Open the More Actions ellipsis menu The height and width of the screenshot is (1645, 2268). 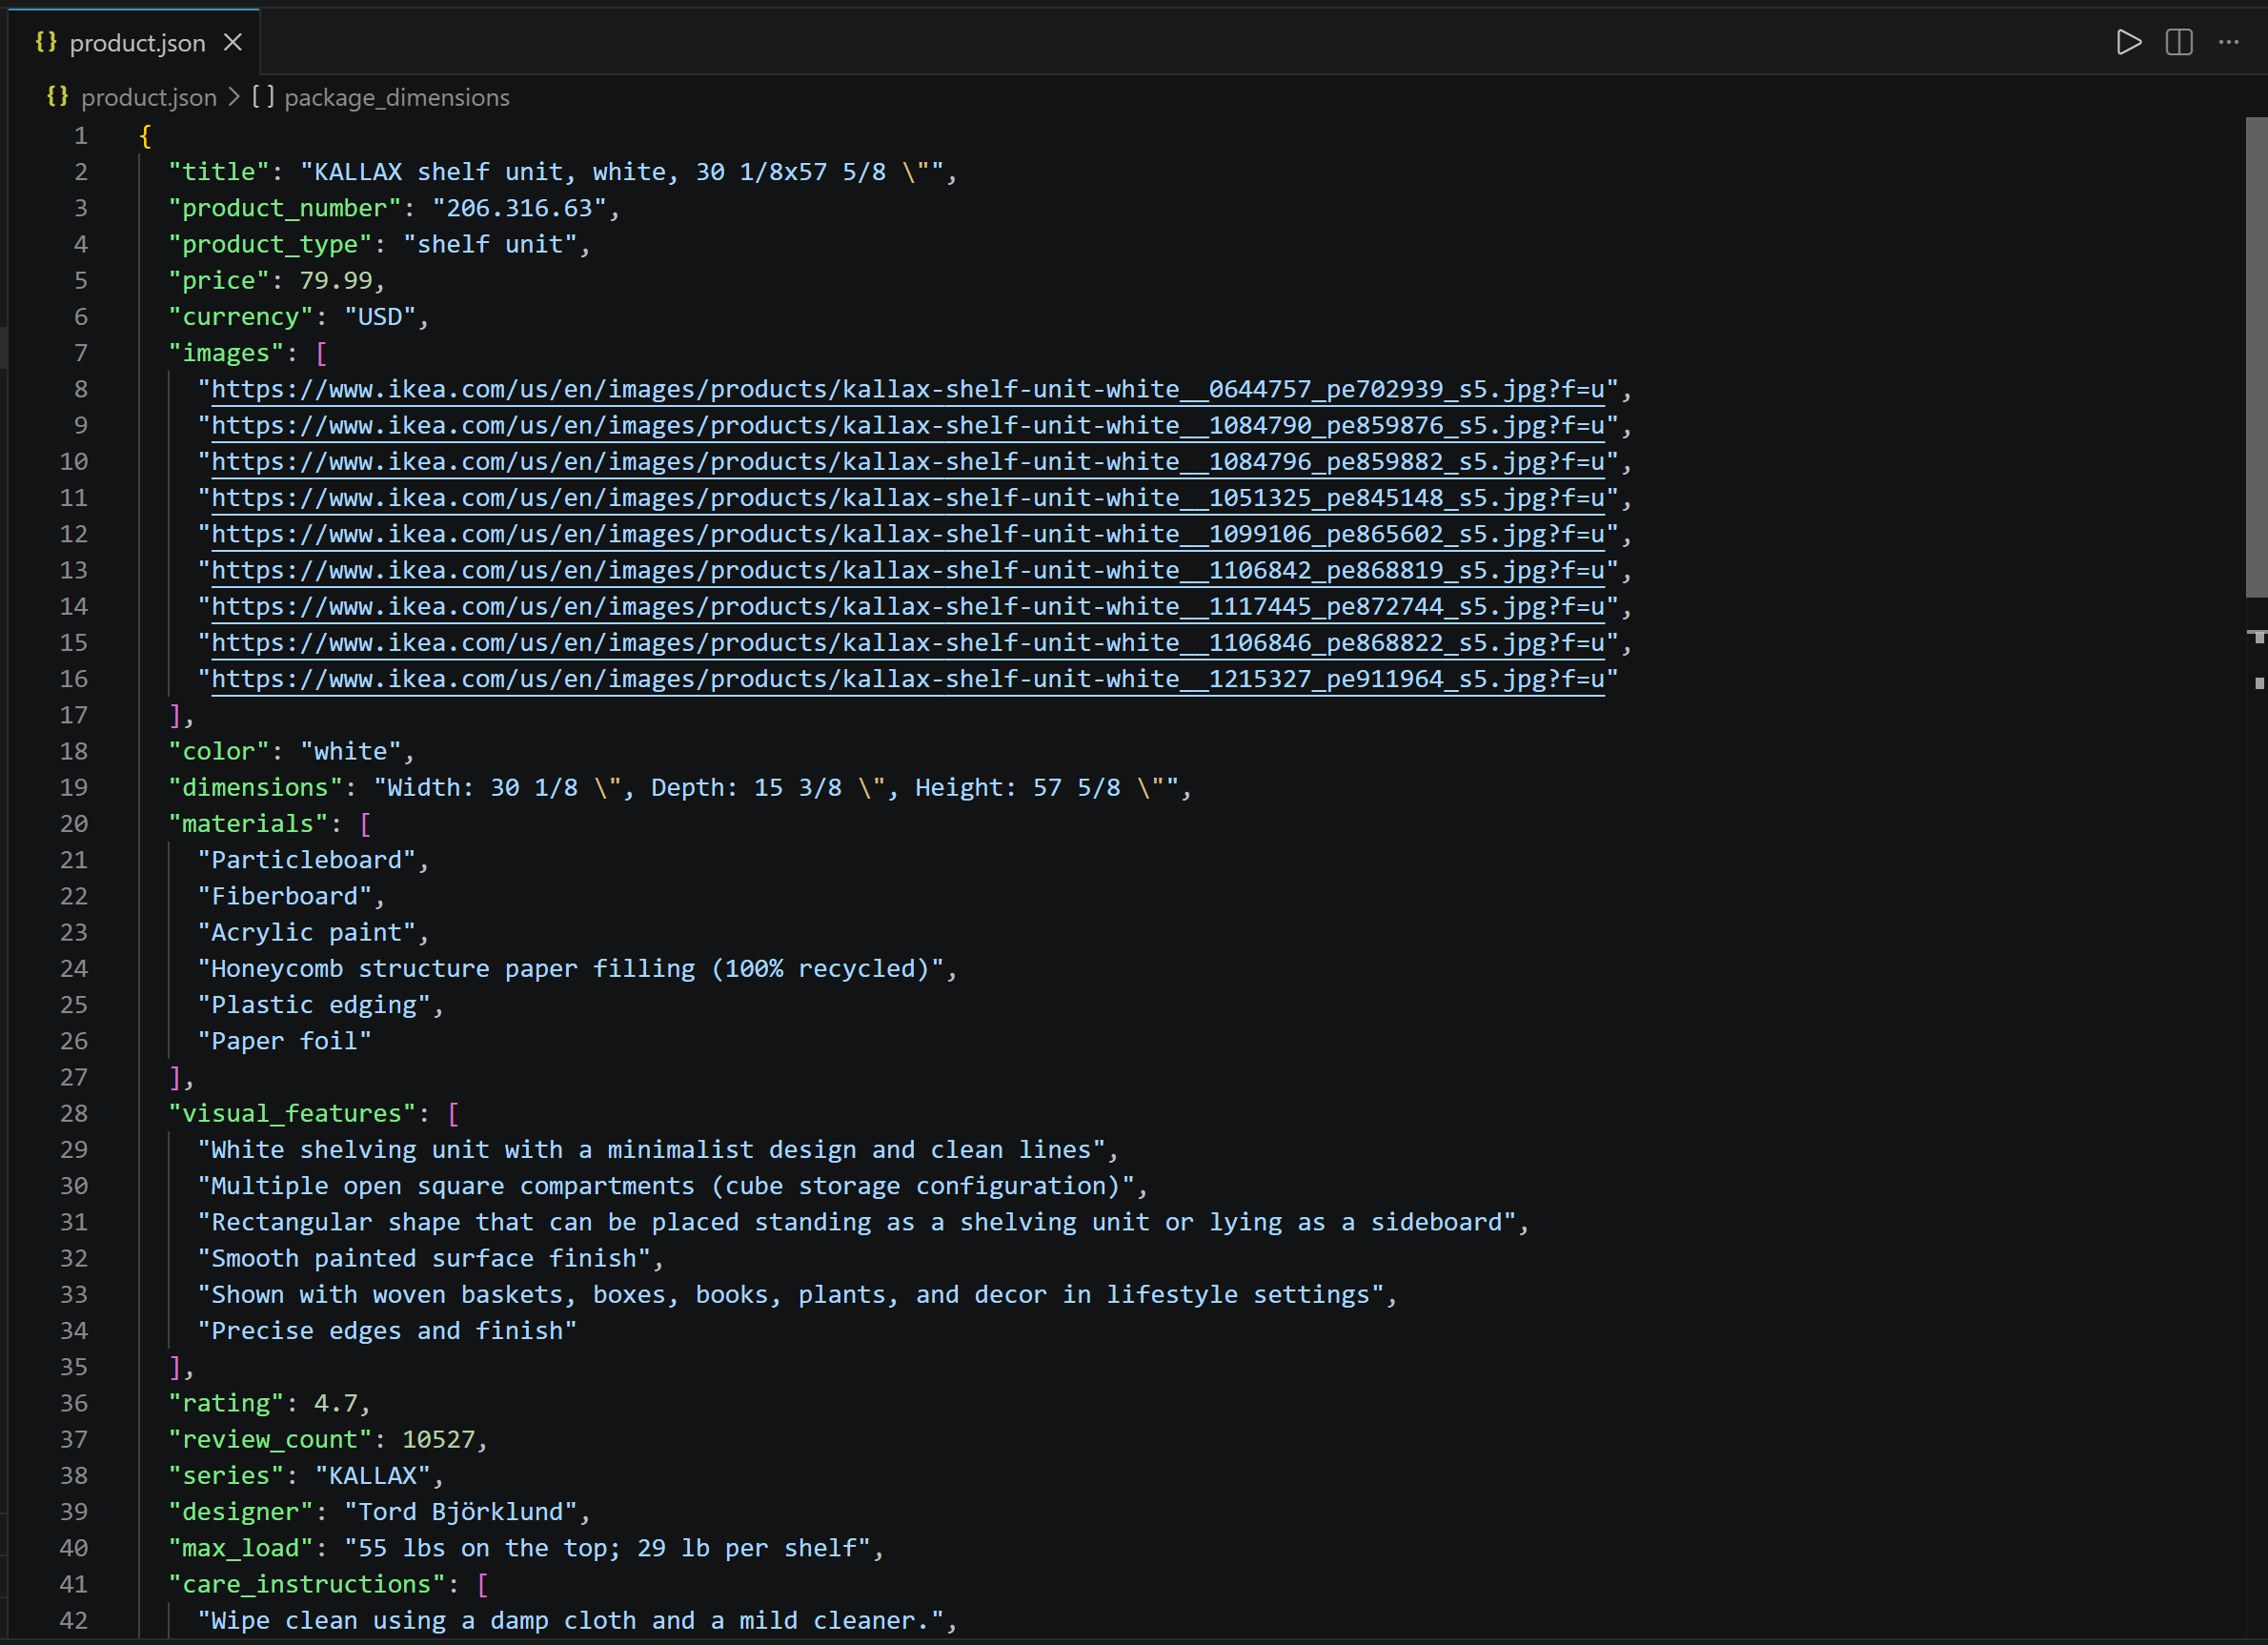[2229, 42]
